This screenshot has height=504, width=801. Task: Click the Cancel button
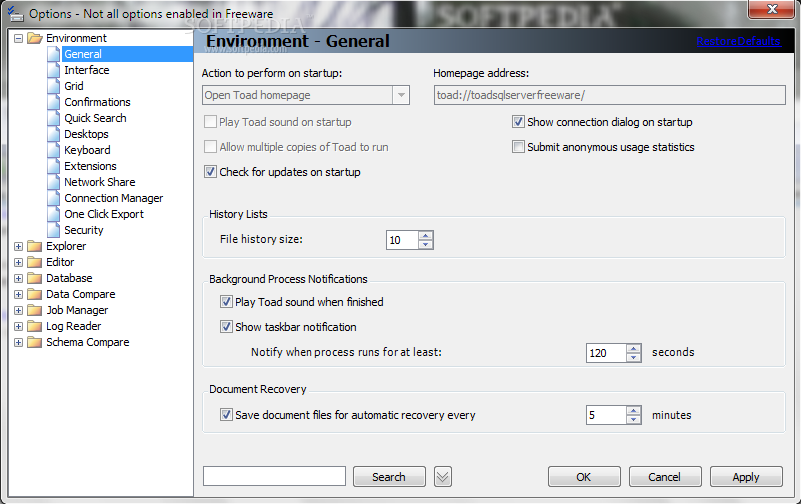point(665,476)
